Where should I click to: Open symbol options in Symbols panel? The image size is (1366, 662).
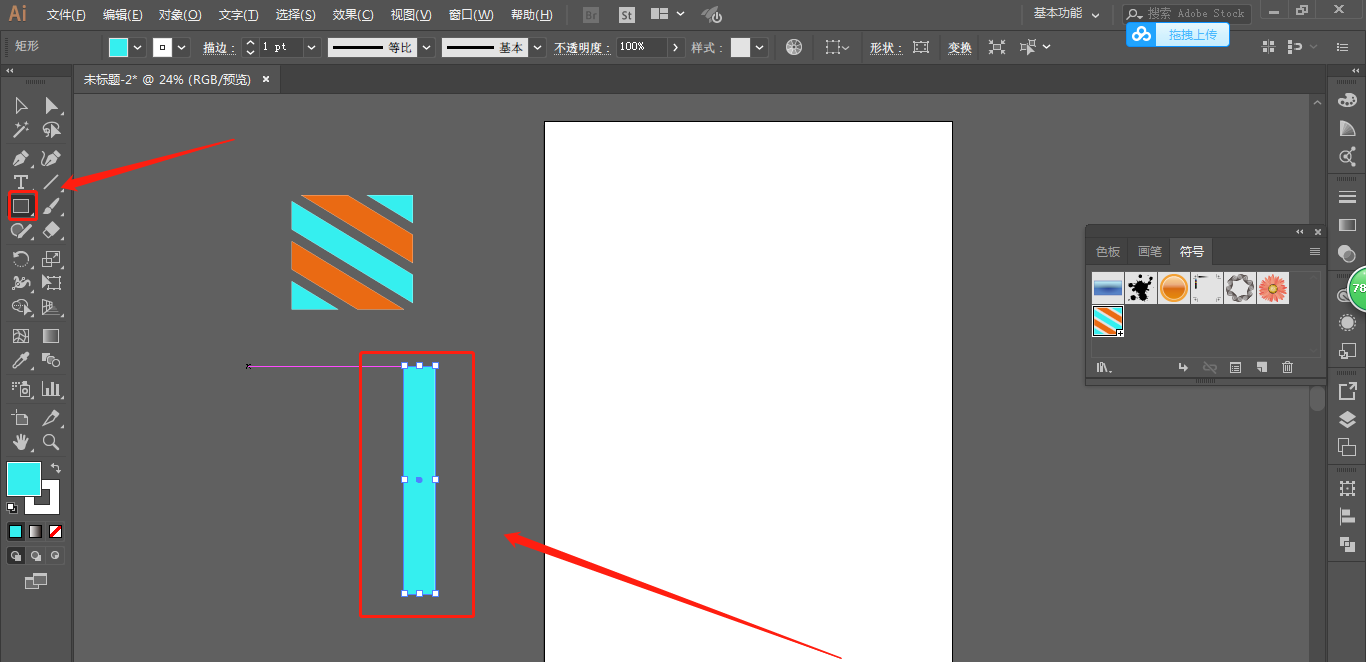pyautogui.click(x=1235, y=368)
